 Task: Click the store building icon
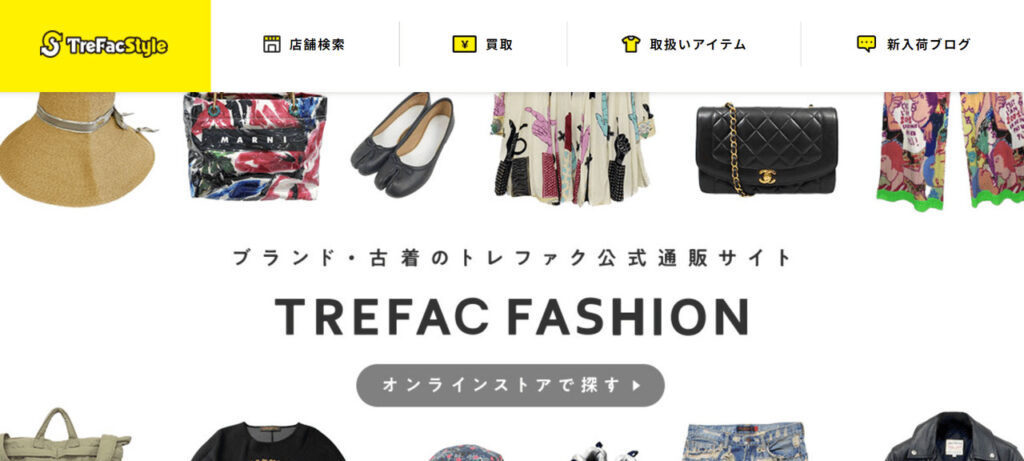pyautogui.click(x=272, y=44)
